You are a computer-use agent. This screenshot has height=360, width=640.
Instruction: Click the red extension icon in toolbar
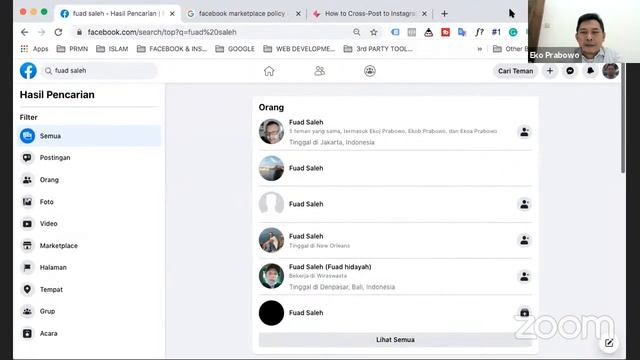point(445,32)
